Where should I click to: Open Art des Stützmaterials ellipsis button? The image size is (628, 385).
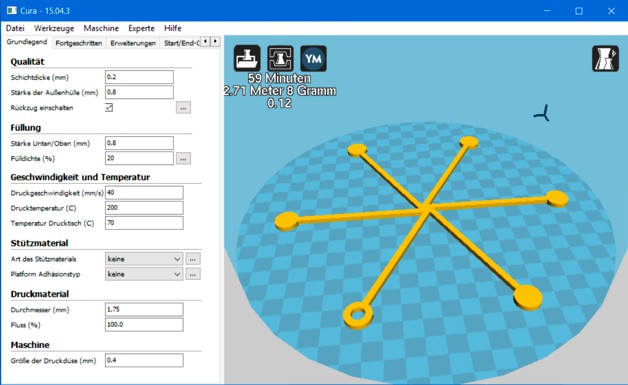click(x=193, y=259)
